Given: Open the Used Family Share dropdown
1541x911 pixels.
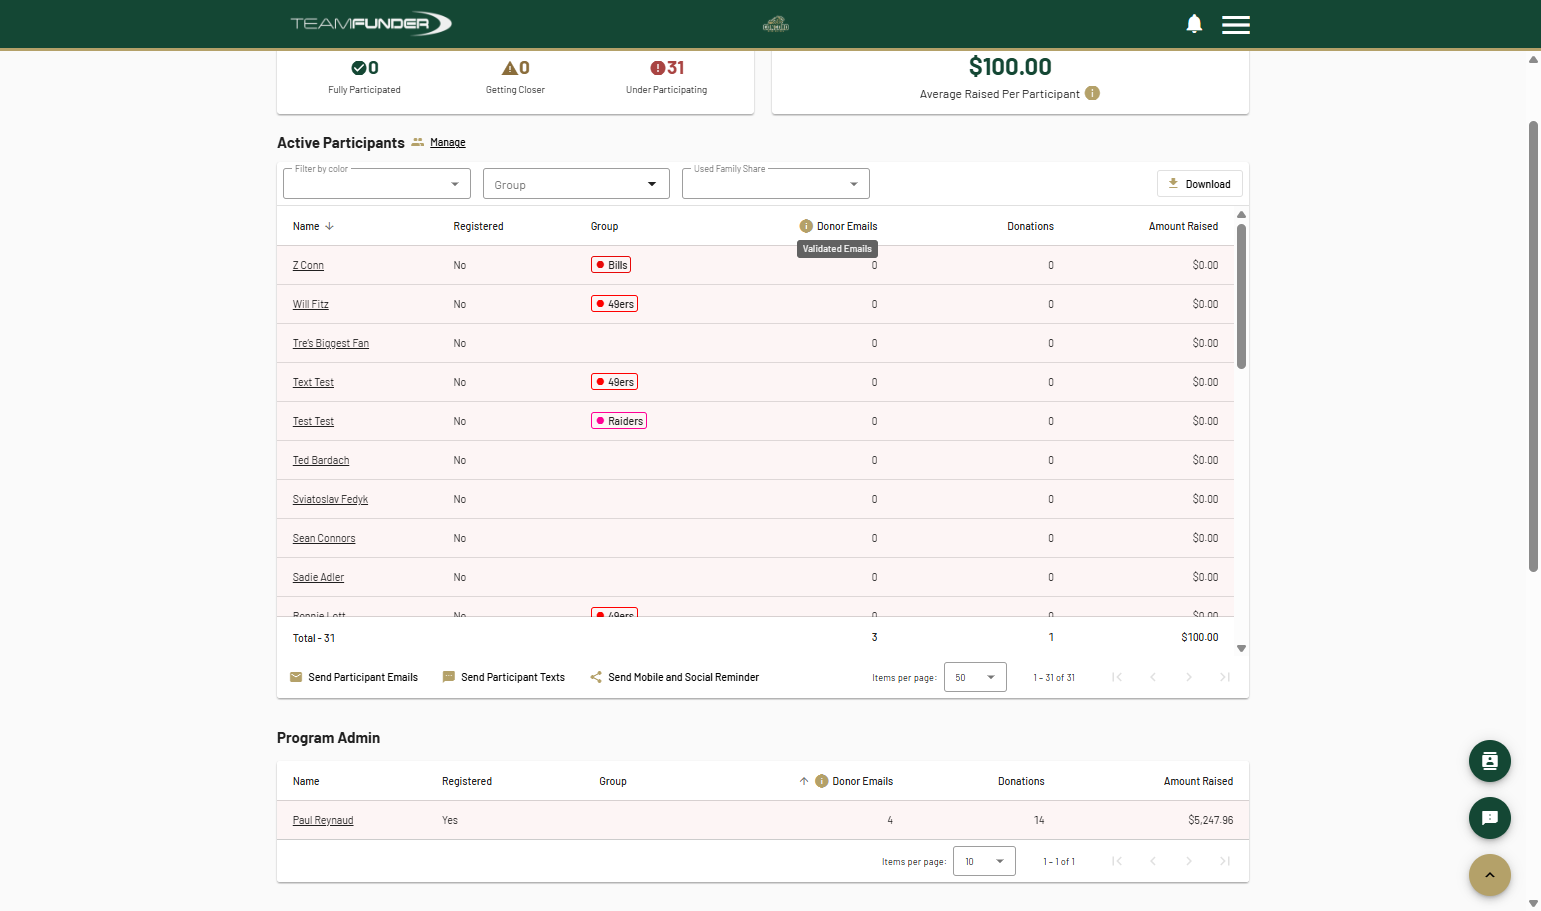Looking at the screenshot, I should [776, 184].
